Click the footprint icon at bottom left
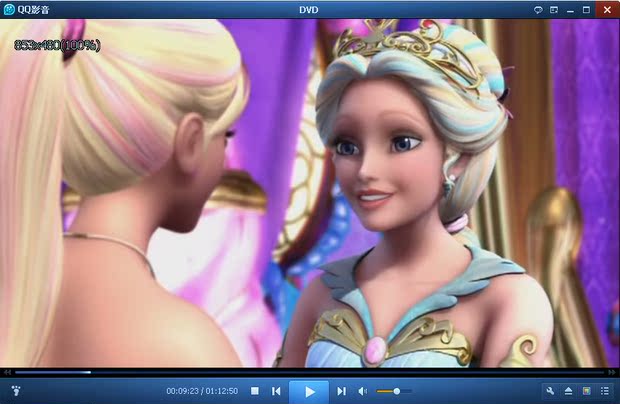 [16, 391]
